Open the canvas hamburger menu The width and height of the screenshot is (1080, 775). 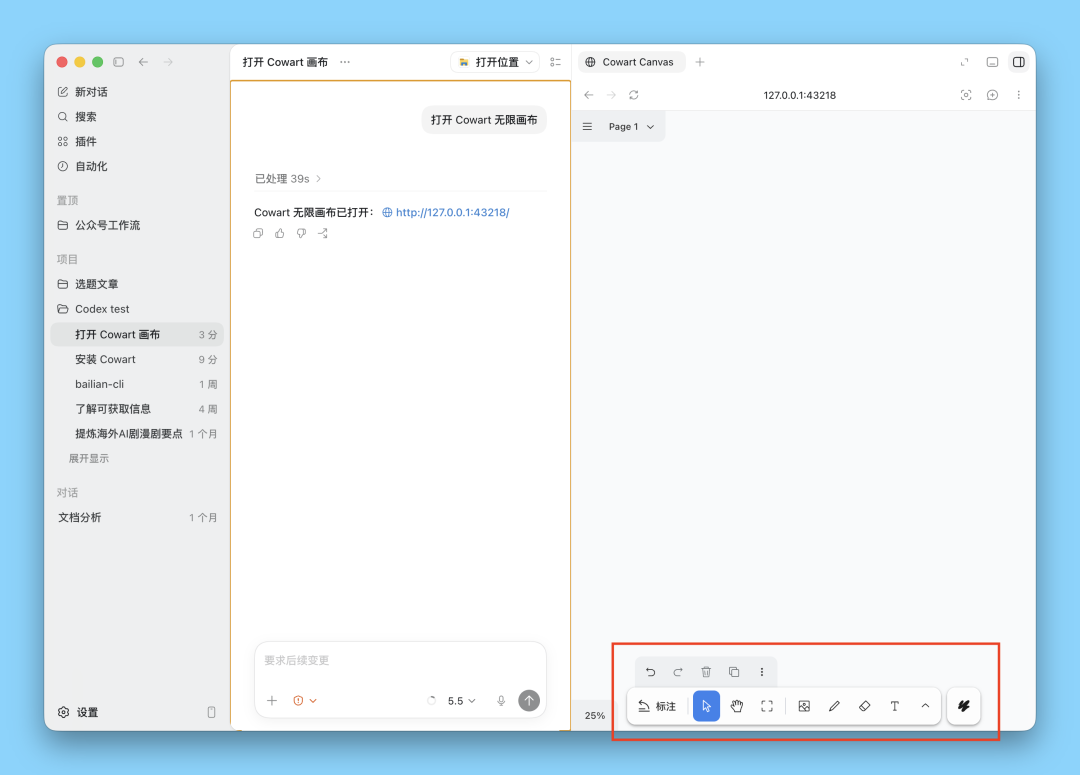point(588,127)
